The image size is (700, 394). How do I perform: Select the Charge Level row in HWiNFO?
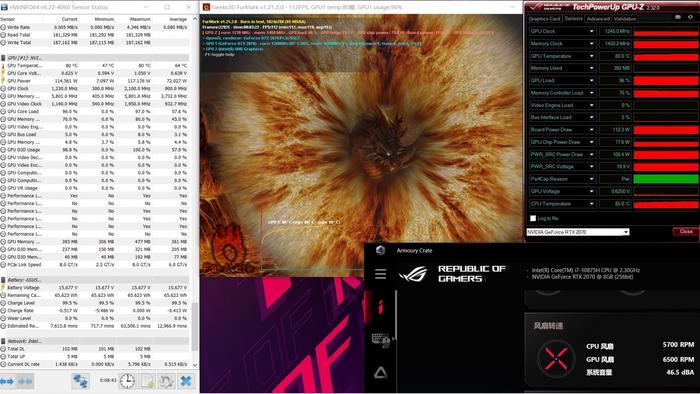tap(94, 303)
